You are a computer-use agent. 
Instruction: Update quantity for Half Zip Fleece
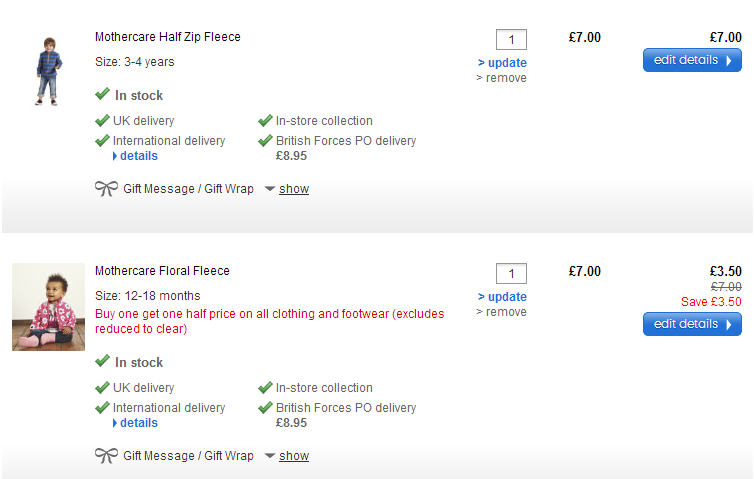(x=506, y=63)
